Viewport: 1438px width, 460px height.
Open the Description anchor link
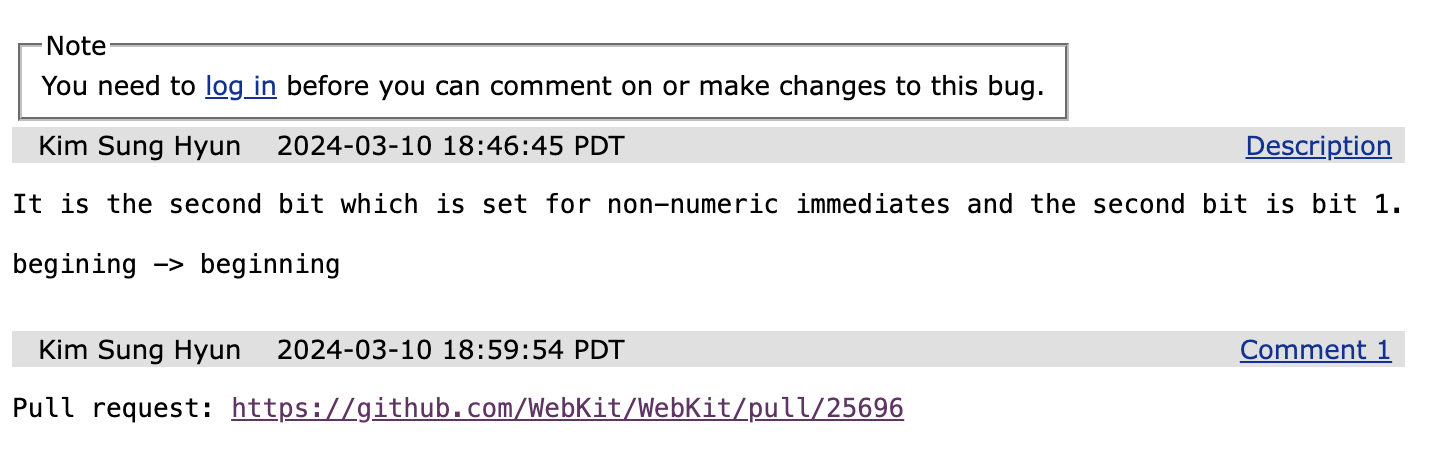[1318, 146]
